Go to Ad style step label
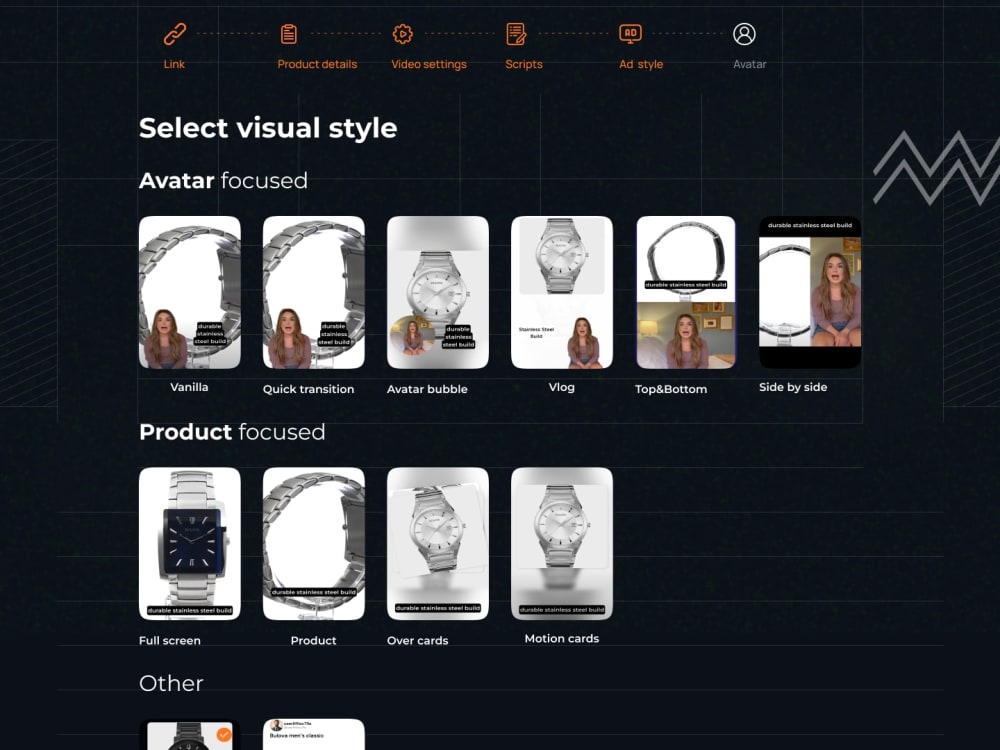The image size is (1000, 750). pos(641,64)
